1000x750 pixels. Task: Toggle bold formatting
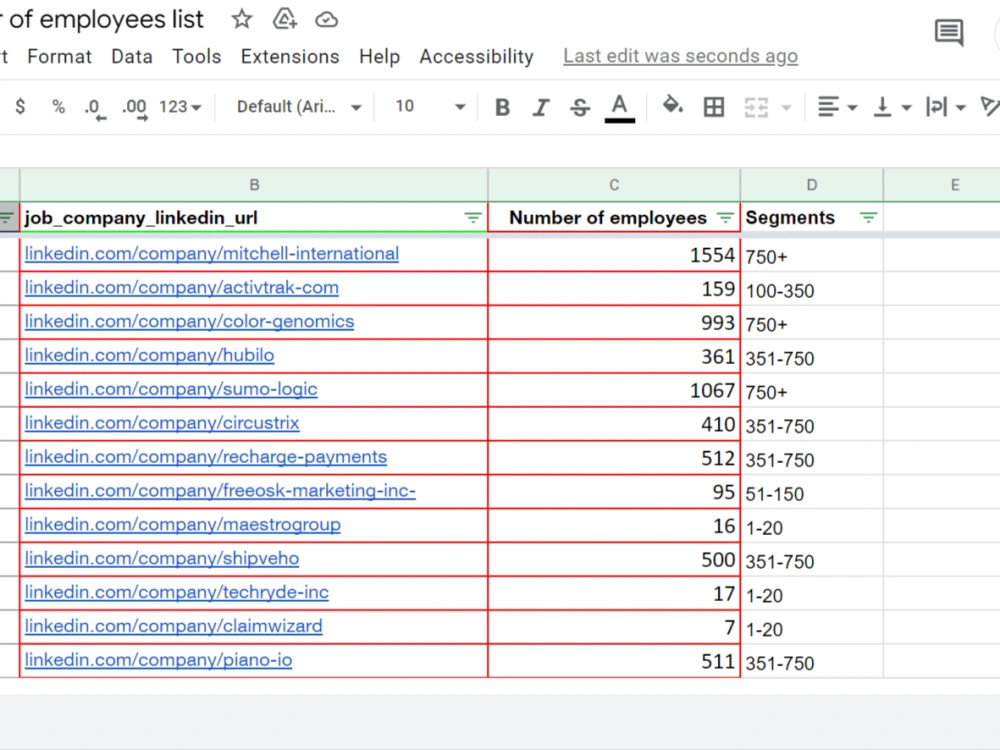pos(503,107)
